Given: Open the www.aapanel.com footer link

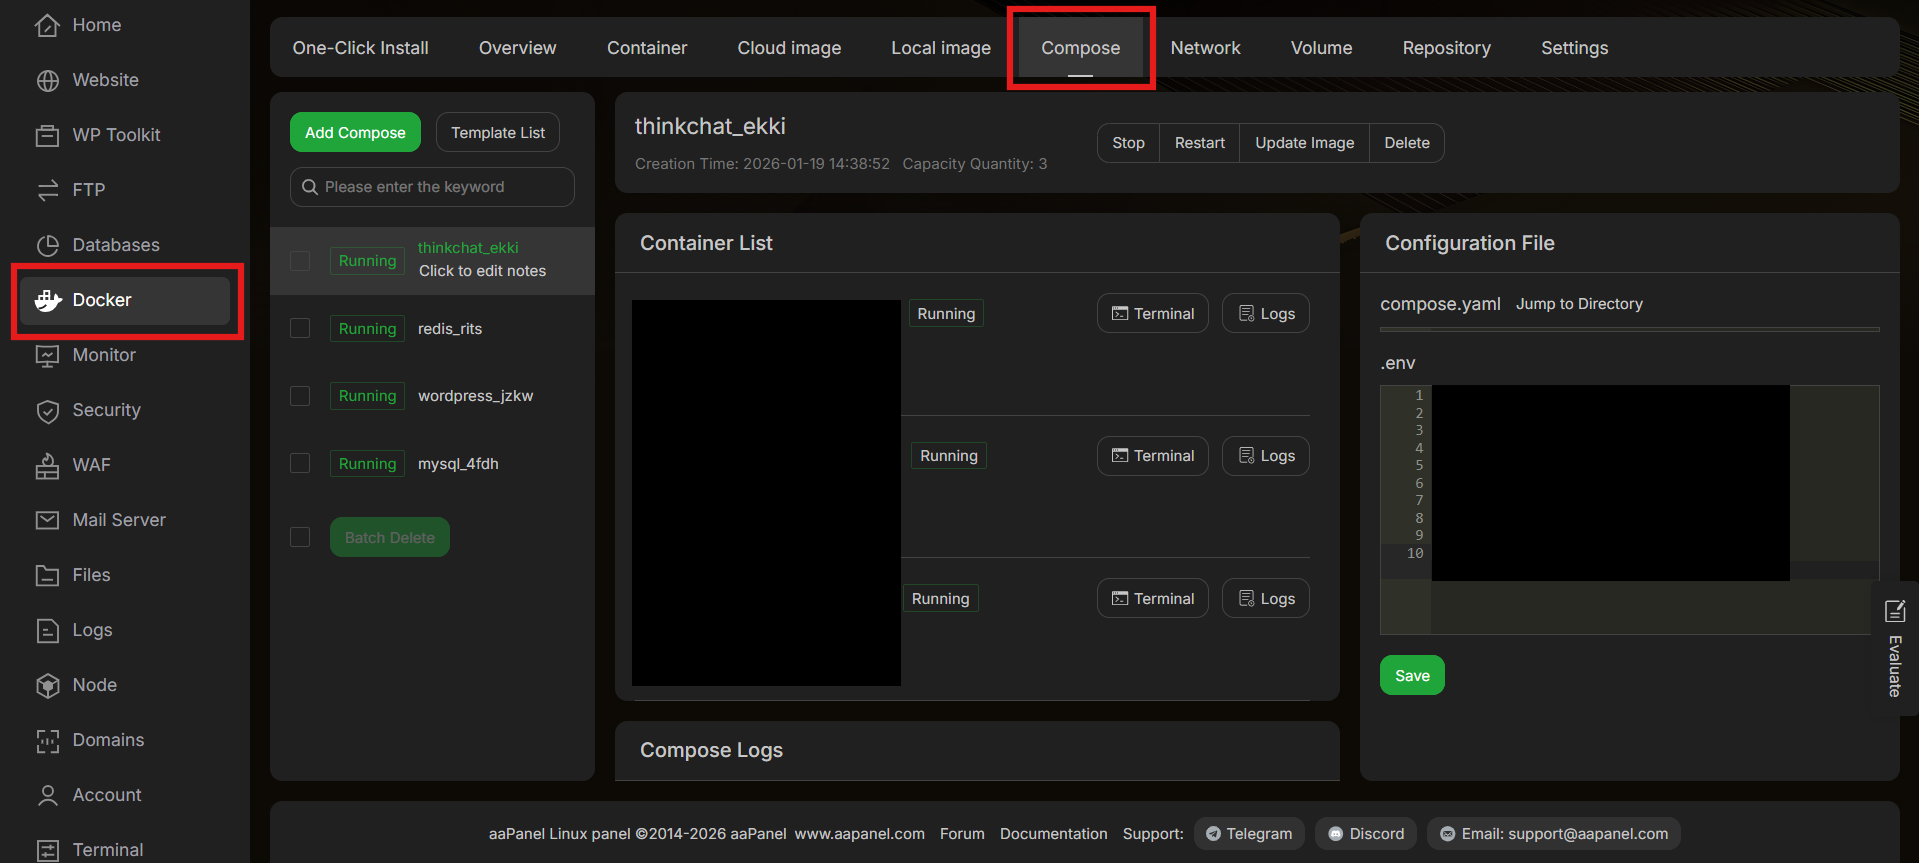Looking at the screenshot, I should [x=860, y=834].
